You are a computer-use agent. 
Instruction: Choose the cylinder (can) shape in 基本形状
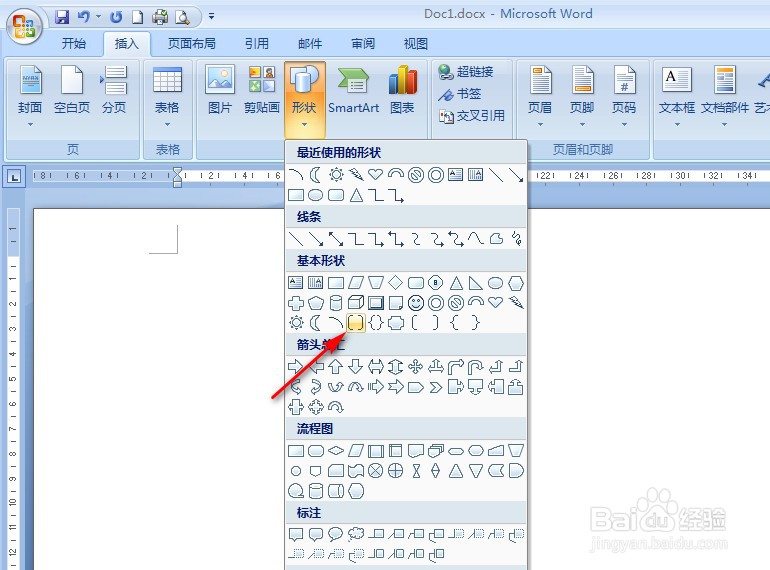(336, 303)
